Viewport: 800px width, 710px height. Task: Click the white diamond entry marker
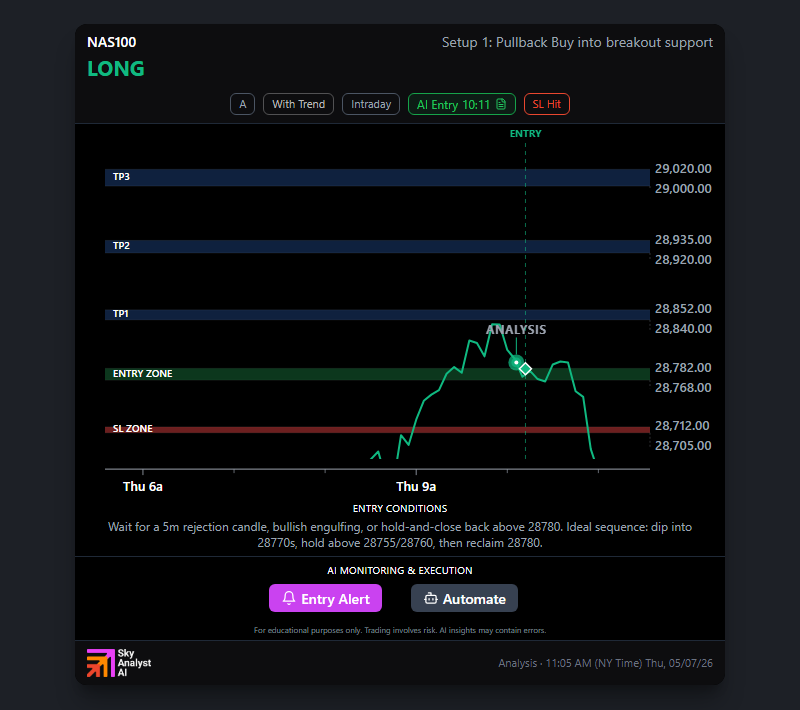tap(525, 369)
